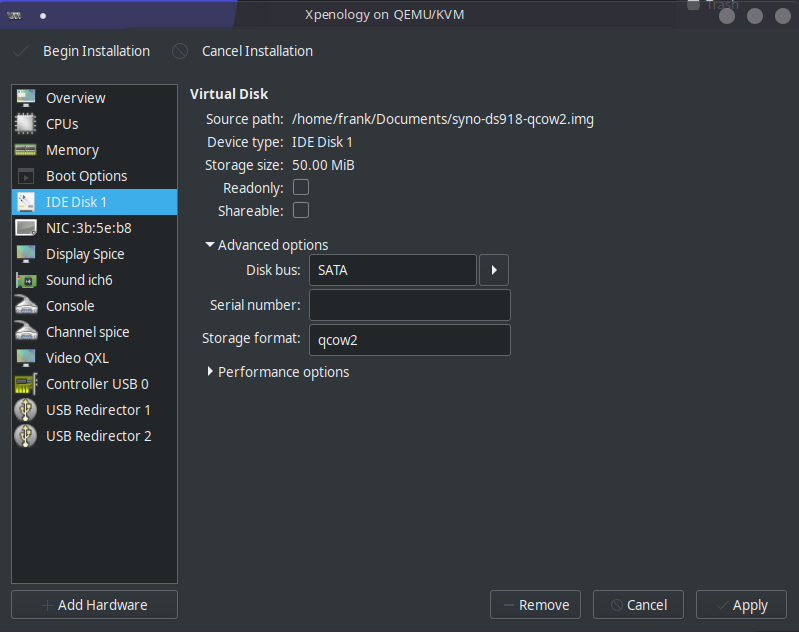Select the highlighted IDE Disk 1 row
This screenshot has width=799, height=632.
pos(94,202)
